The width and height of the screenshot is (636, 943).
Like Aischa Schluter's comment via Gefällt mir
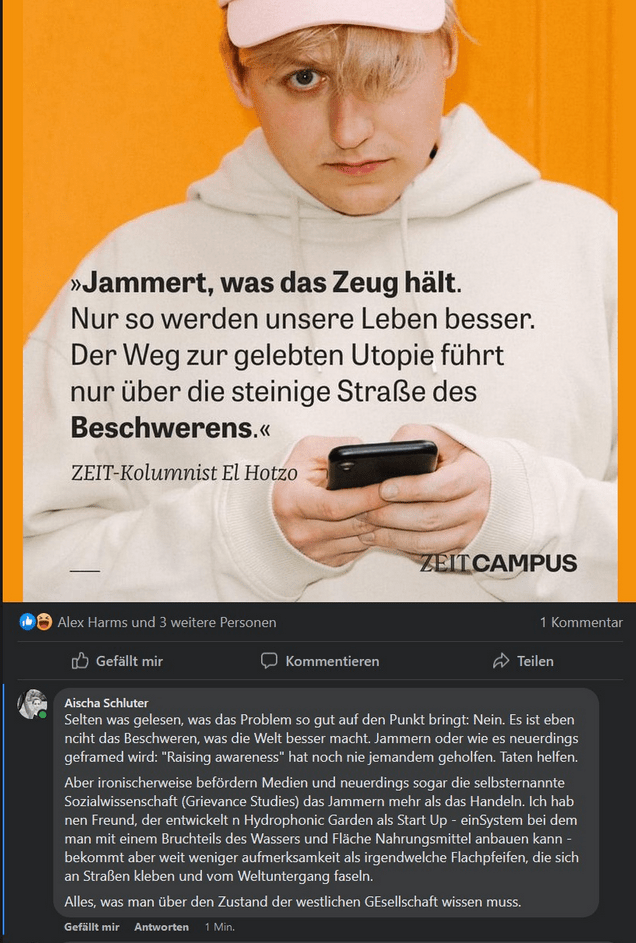tap(91, 927)
